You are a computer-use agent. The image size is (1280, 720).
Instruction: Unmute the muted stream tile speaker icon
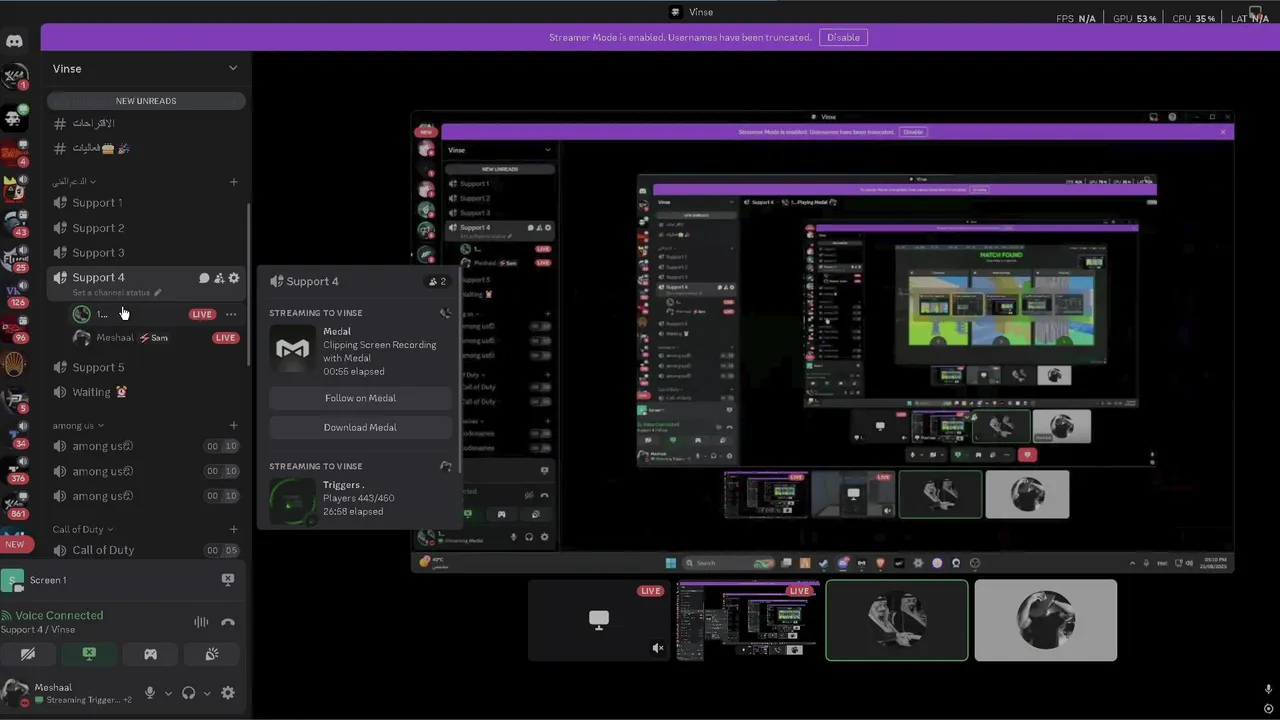point(657,648)
